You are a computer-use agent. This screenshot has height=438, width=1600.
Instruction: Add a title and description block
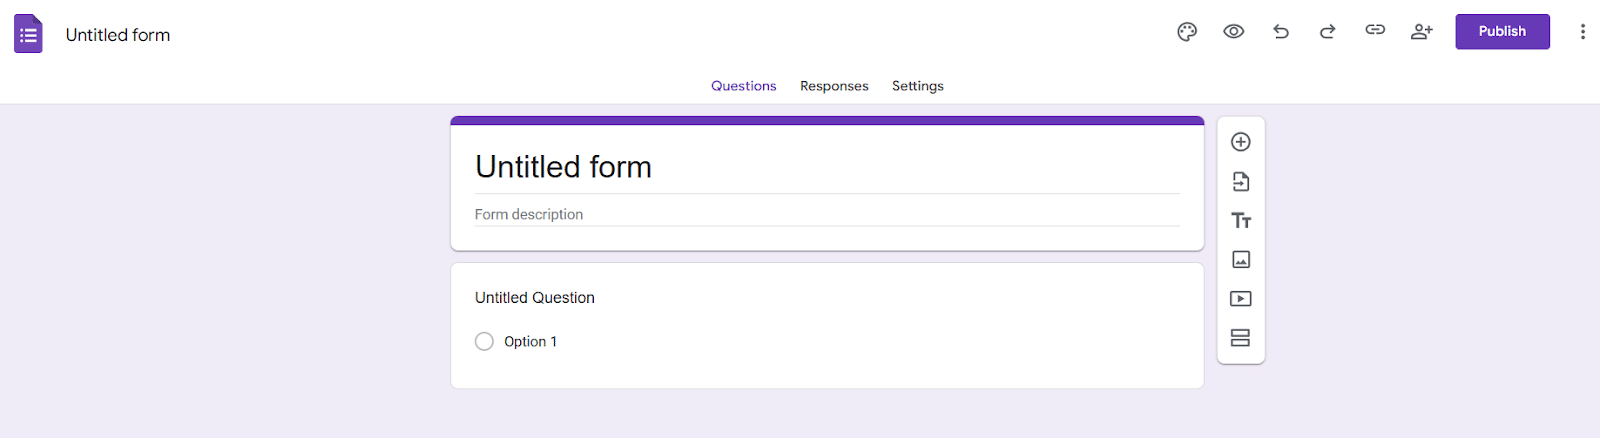tap(1241, 220)
